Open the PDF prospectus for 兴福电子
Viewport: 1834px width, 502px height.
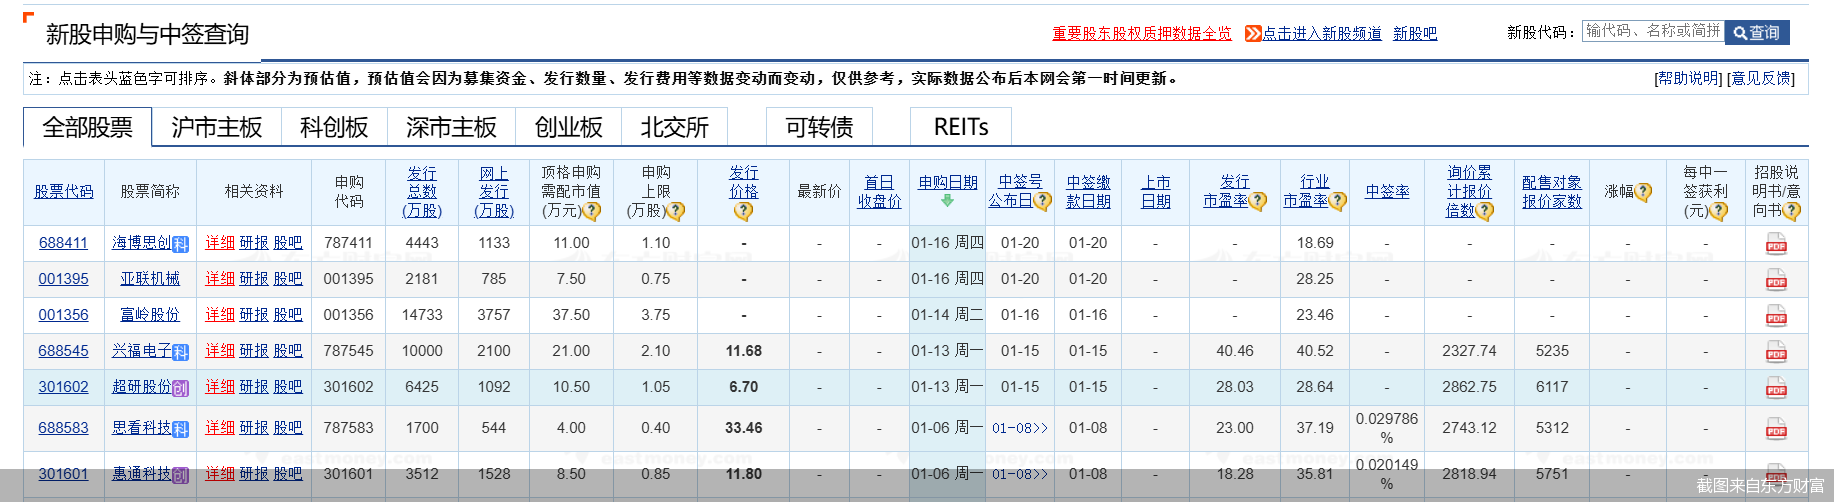click(x=1776, y=352)
